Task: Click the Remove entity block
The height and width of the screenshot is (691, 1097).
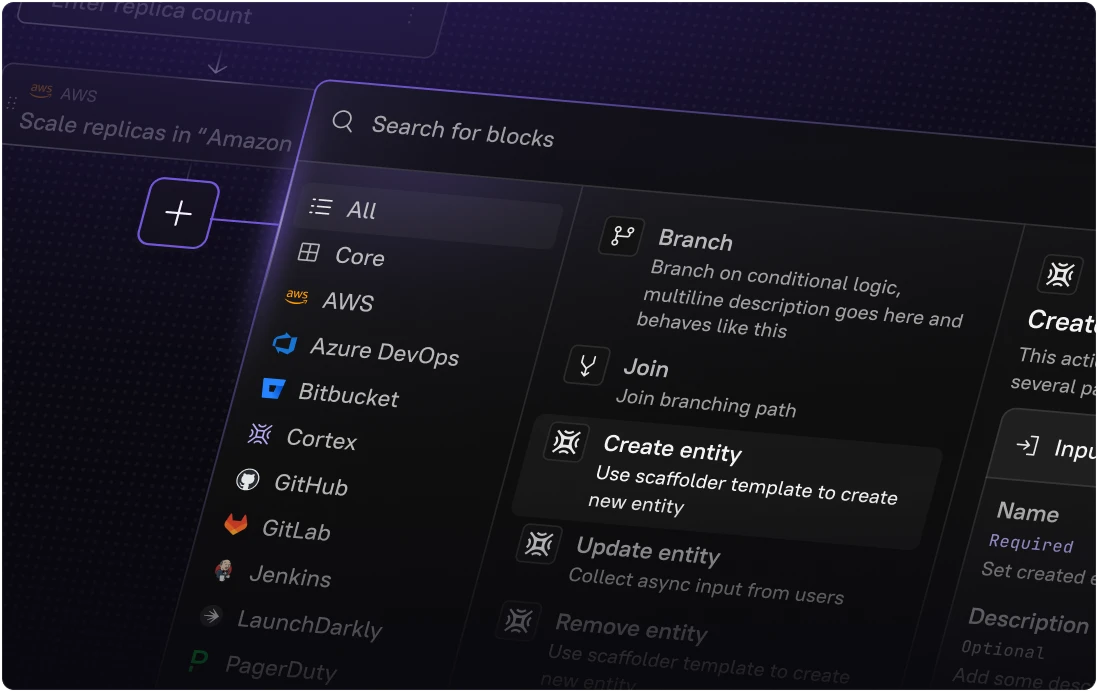Action: point(631,628)
